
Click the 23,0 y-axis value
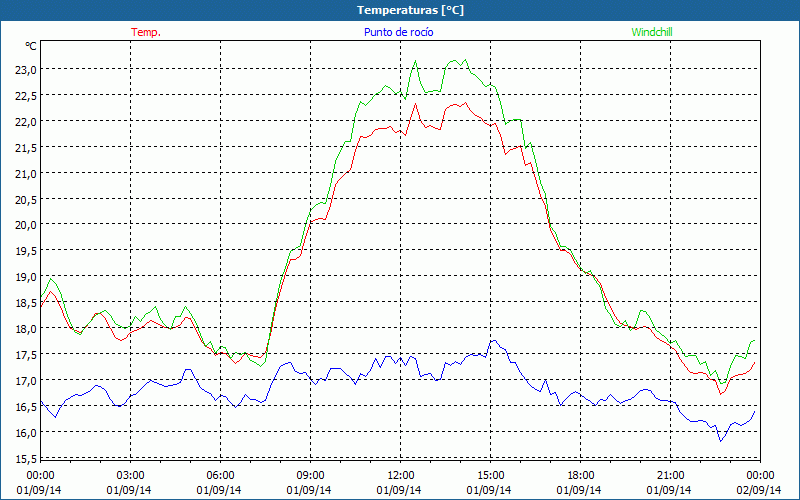26,70
